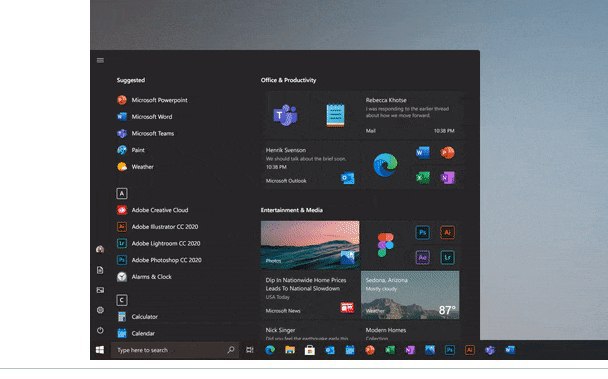Image resolution: width=608 pixels, height=379 pixels.
Task: Open Calculator from app list
Action: (137, 317)
